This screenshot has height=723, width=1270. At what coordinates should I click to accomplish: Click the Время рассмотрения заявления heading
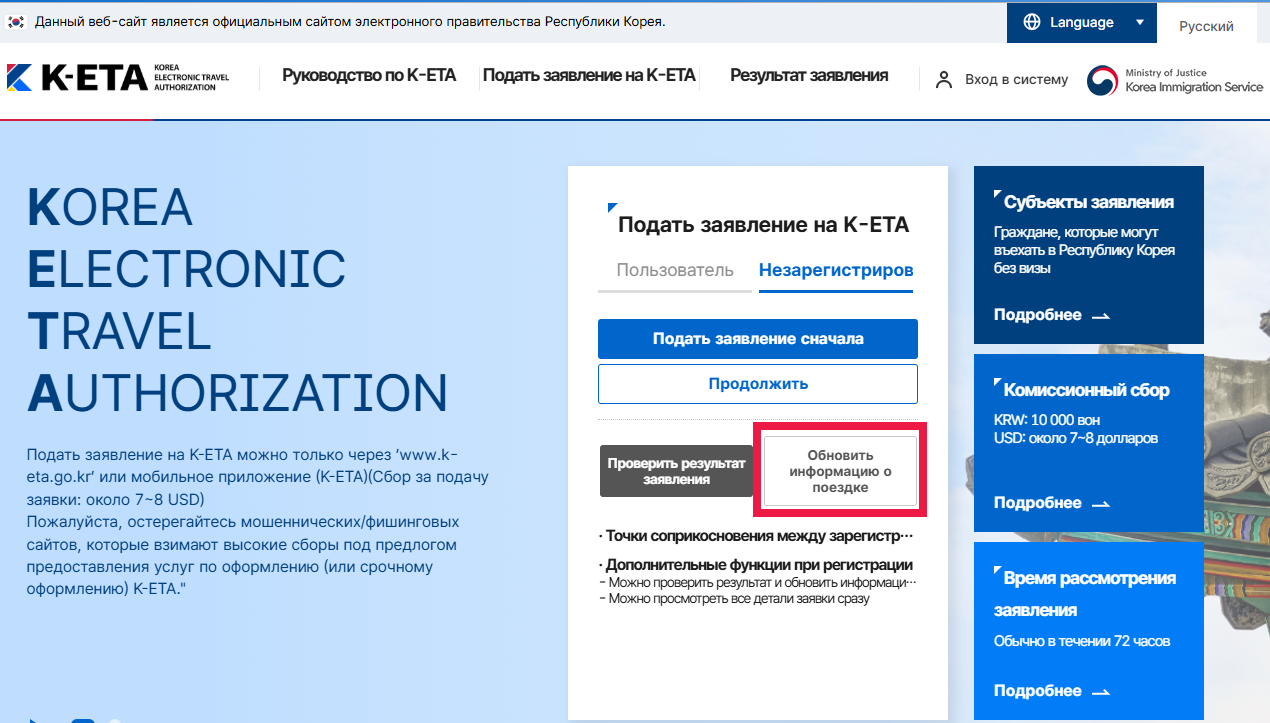(x=1085, y=594)
